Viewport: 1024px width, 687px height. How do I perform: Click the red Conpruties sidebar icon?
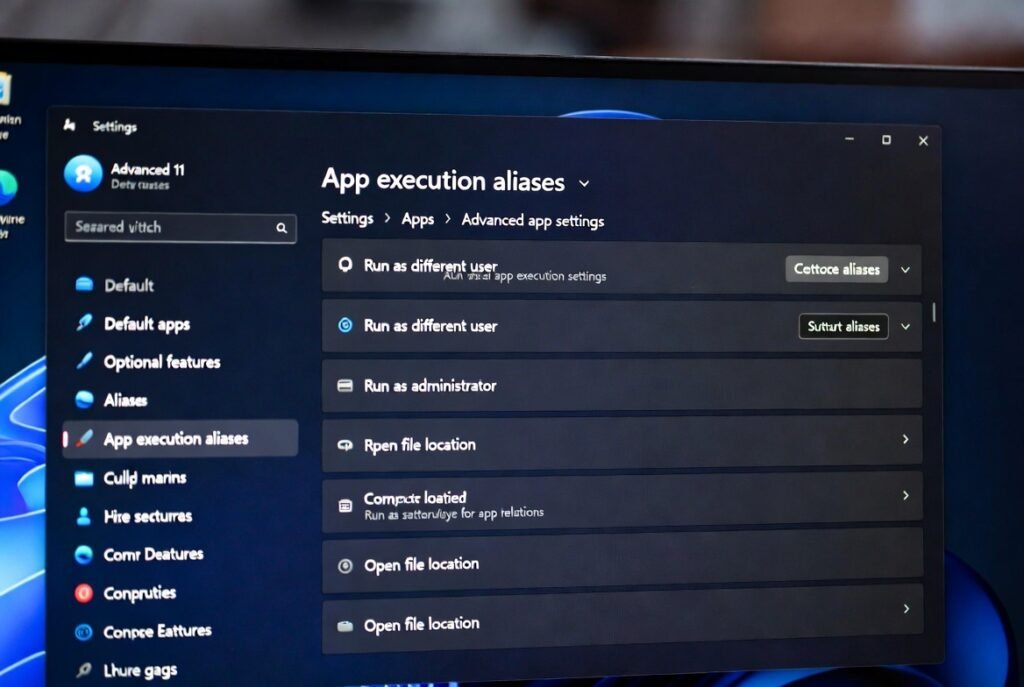tap(84, 593)
